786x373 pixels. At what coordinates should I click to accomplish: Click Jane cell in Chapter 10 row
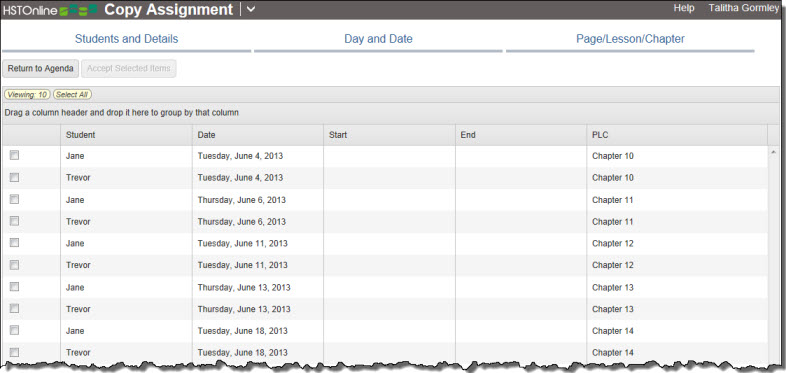[x=126, y=156]
